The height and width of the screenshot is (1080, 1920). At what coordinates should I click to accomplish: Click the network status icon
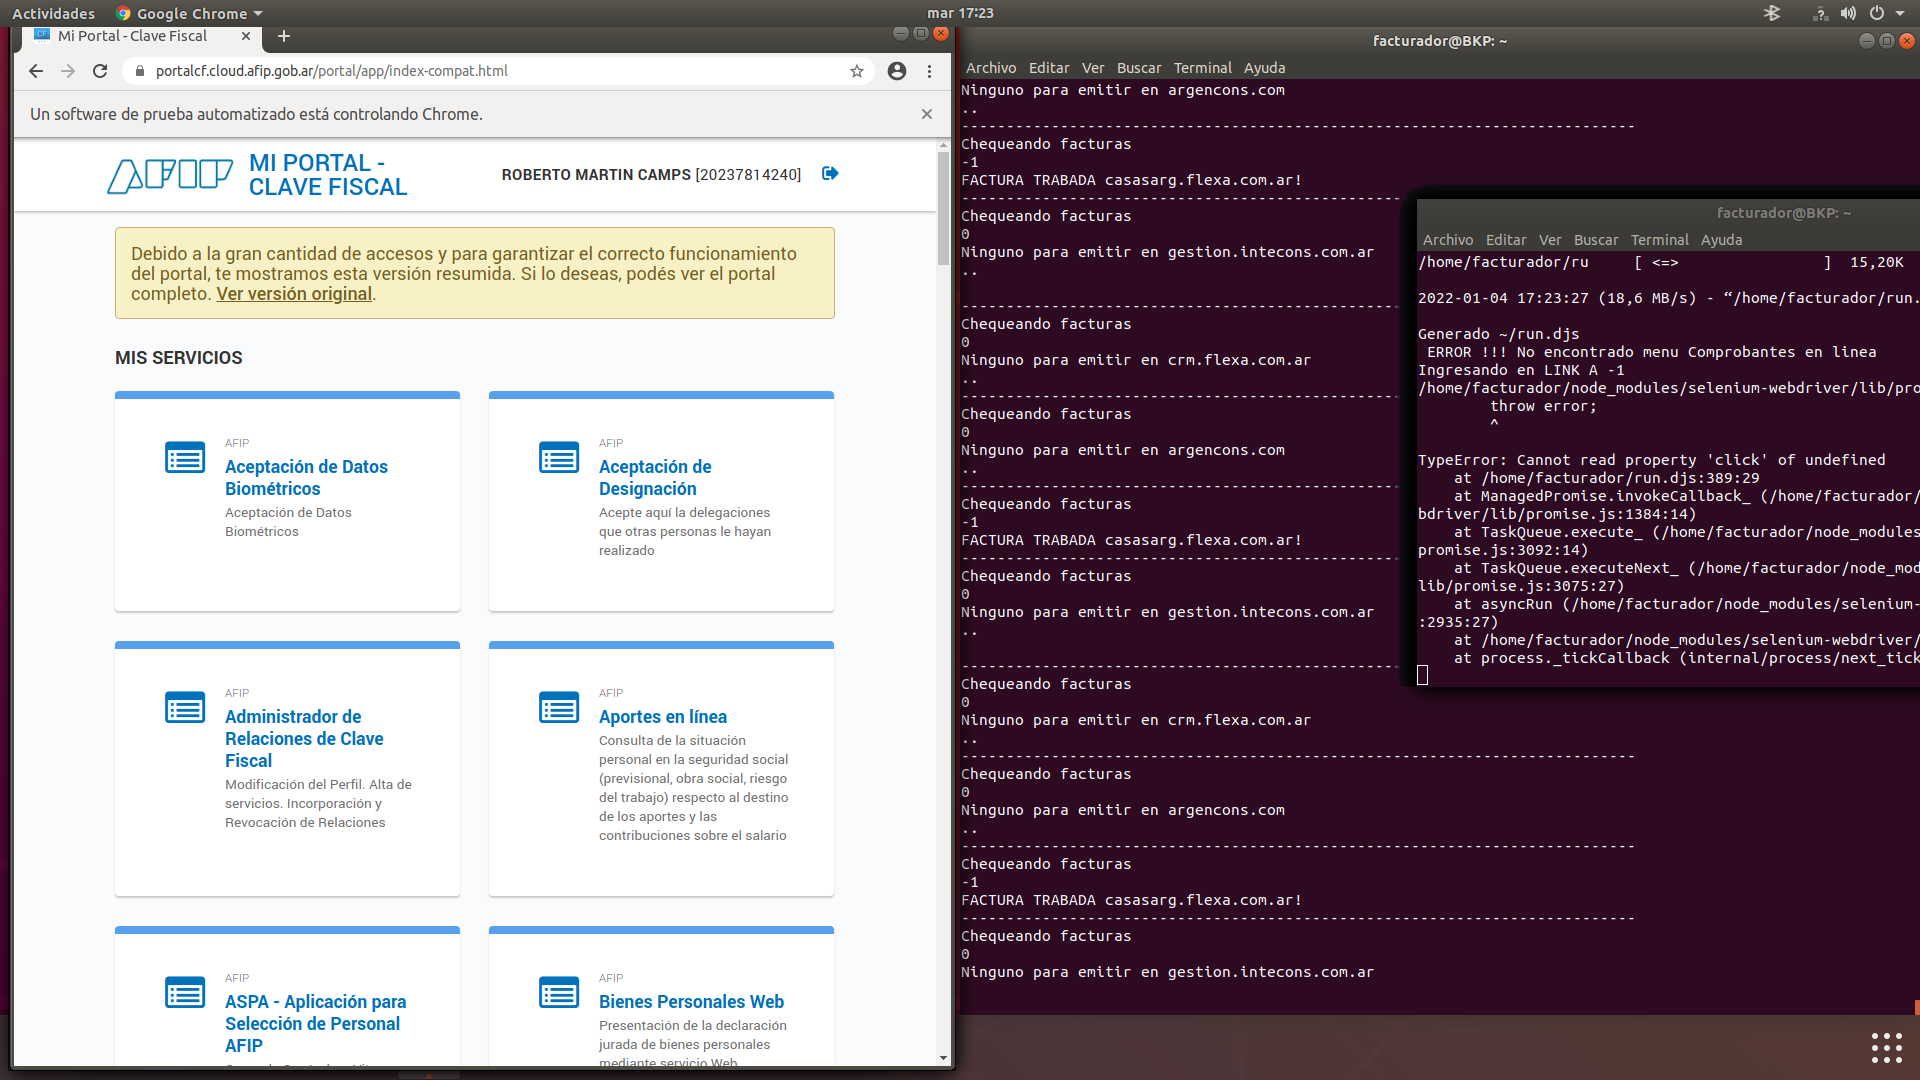click(1820, 13)
